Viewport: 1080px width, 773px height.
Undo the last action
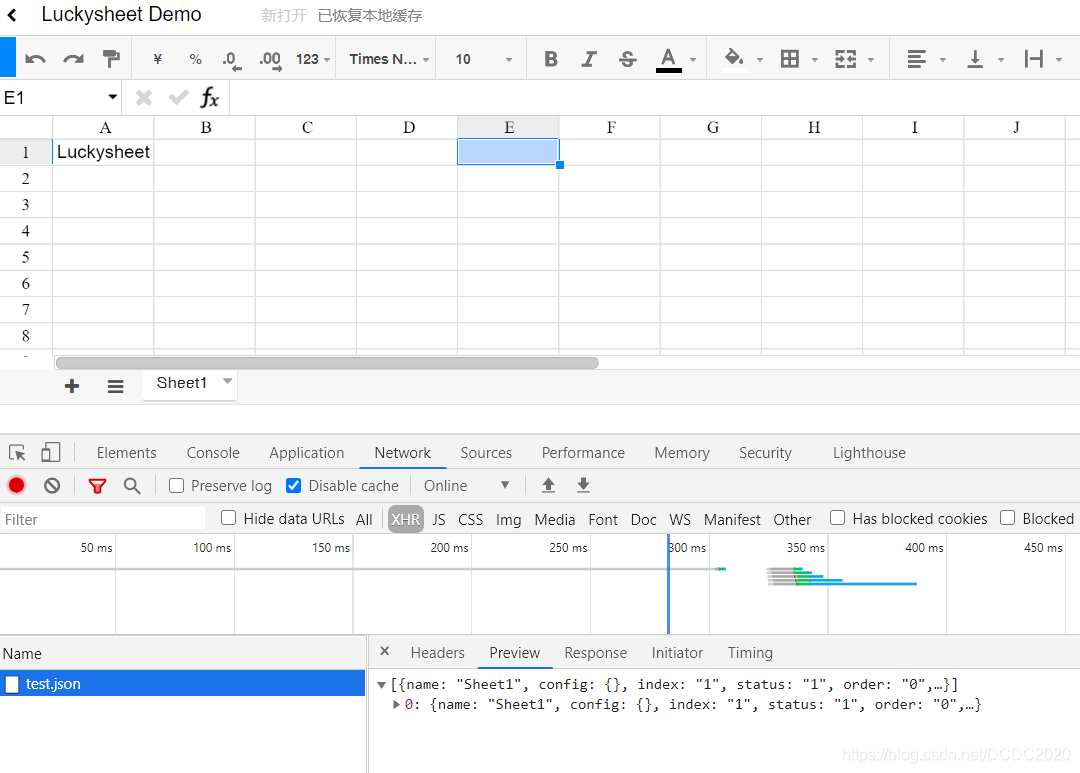(x=35, y=59)
